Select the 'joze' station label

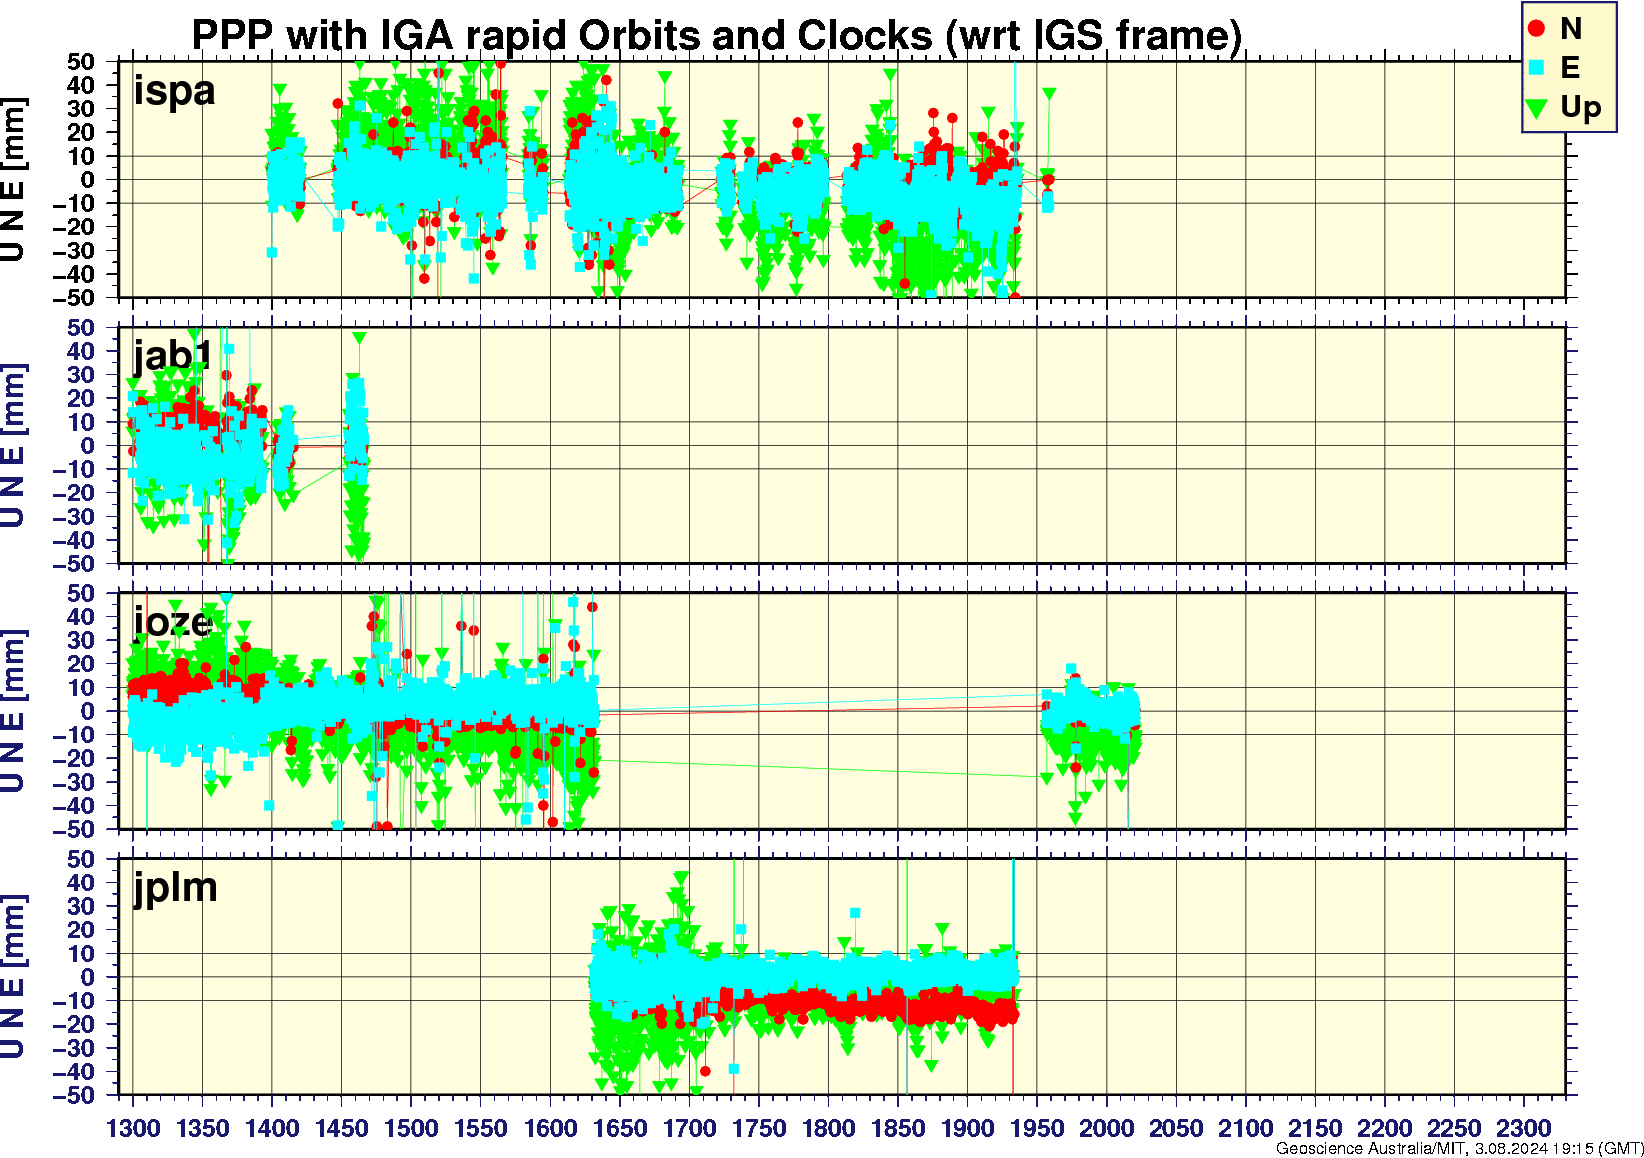point(172,622)
